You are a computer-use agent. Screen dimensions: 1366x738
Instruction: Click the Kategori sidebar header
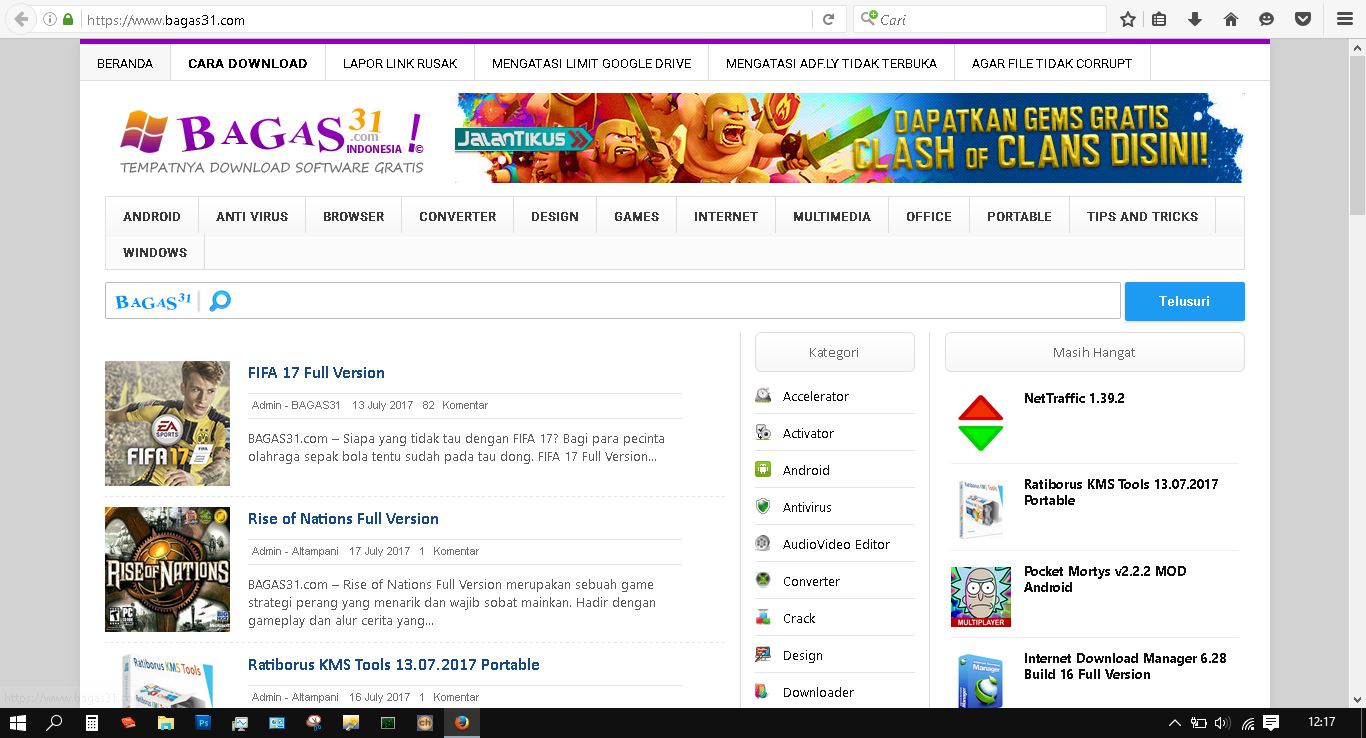coord(834,352)
